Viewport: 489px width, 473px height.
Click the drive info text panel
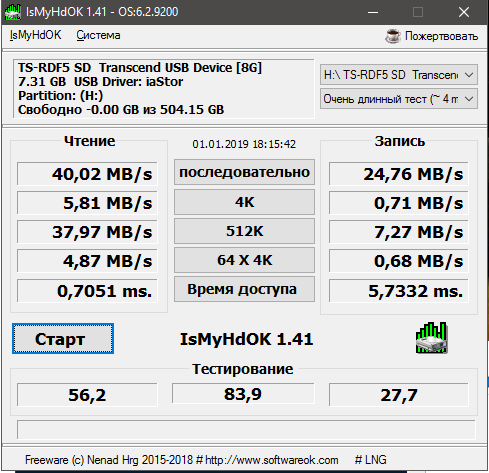(x=163, y=89)
